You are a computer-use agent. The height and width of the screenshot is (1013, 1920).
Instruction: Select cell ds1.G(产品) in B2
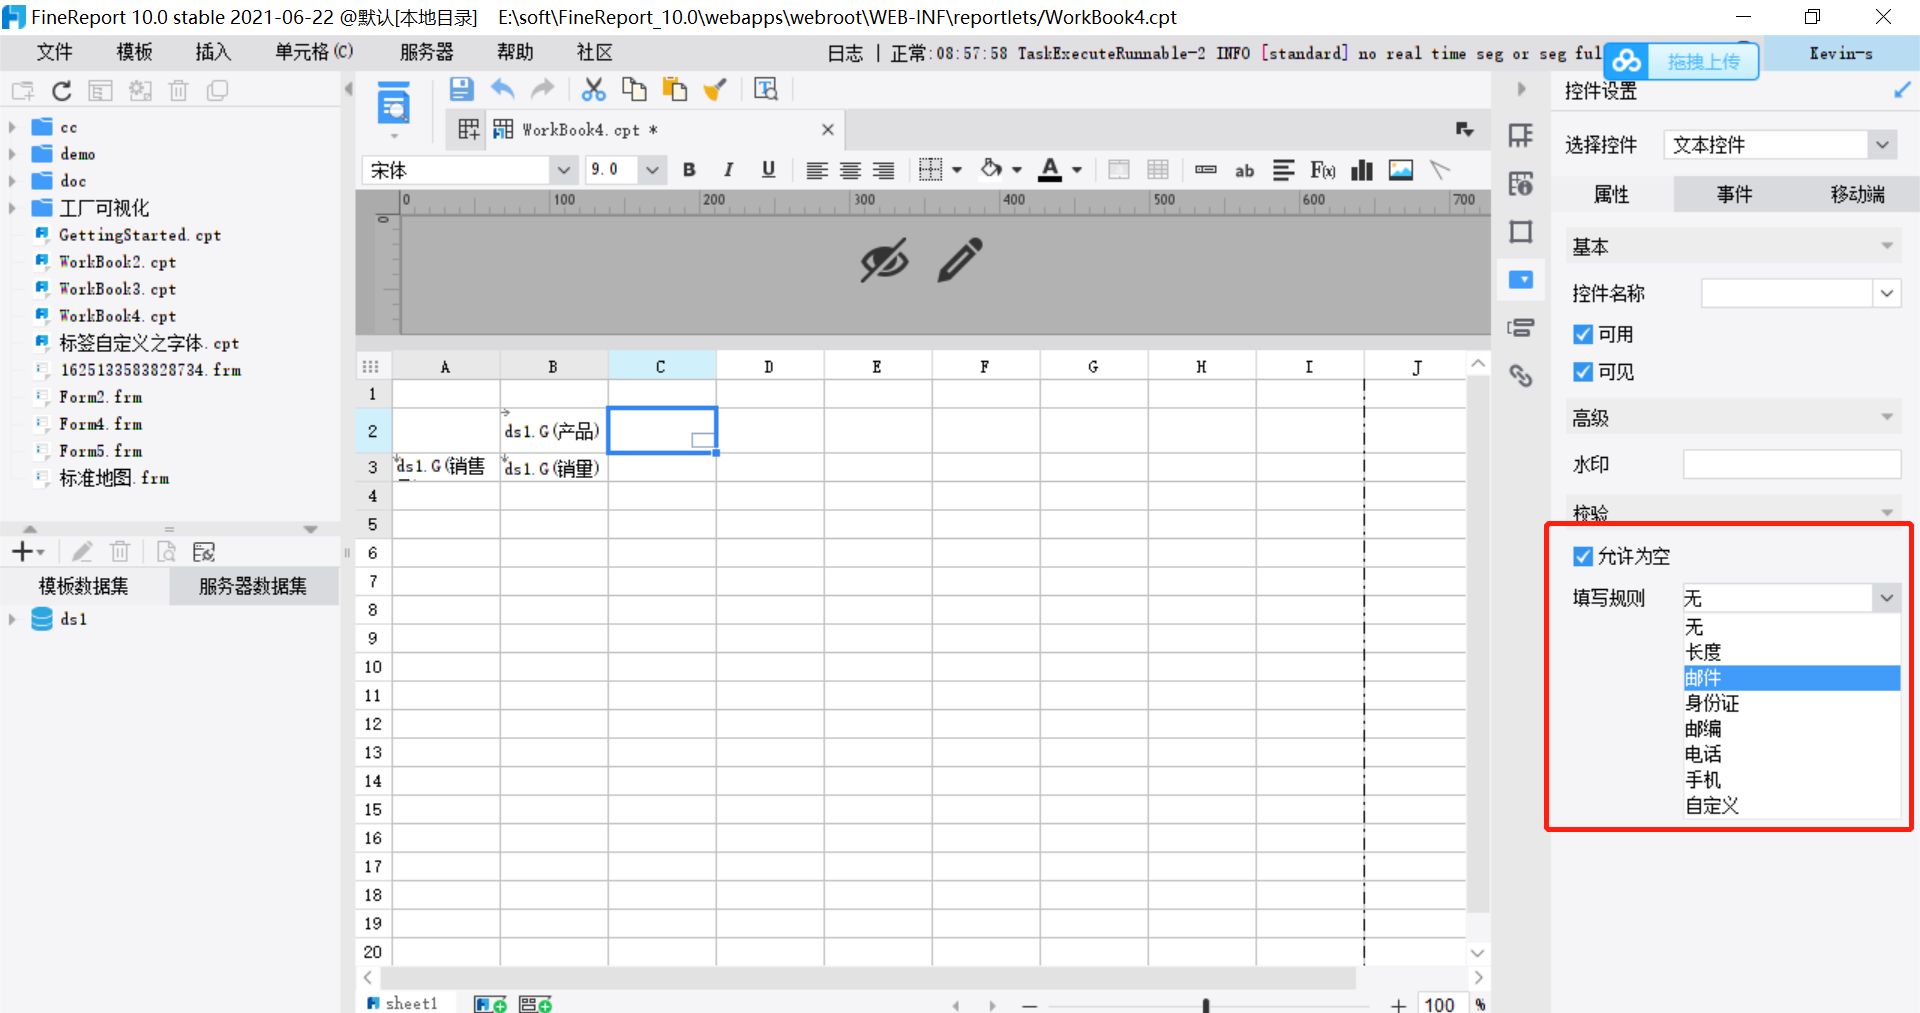[x=554, y=431]
